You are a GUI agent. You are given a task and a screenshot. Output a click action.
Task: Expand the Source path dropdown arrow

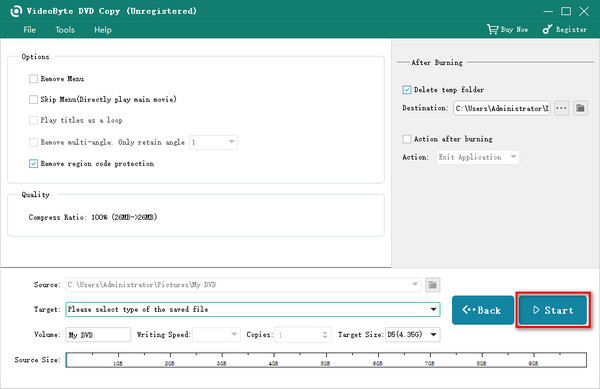415,285
